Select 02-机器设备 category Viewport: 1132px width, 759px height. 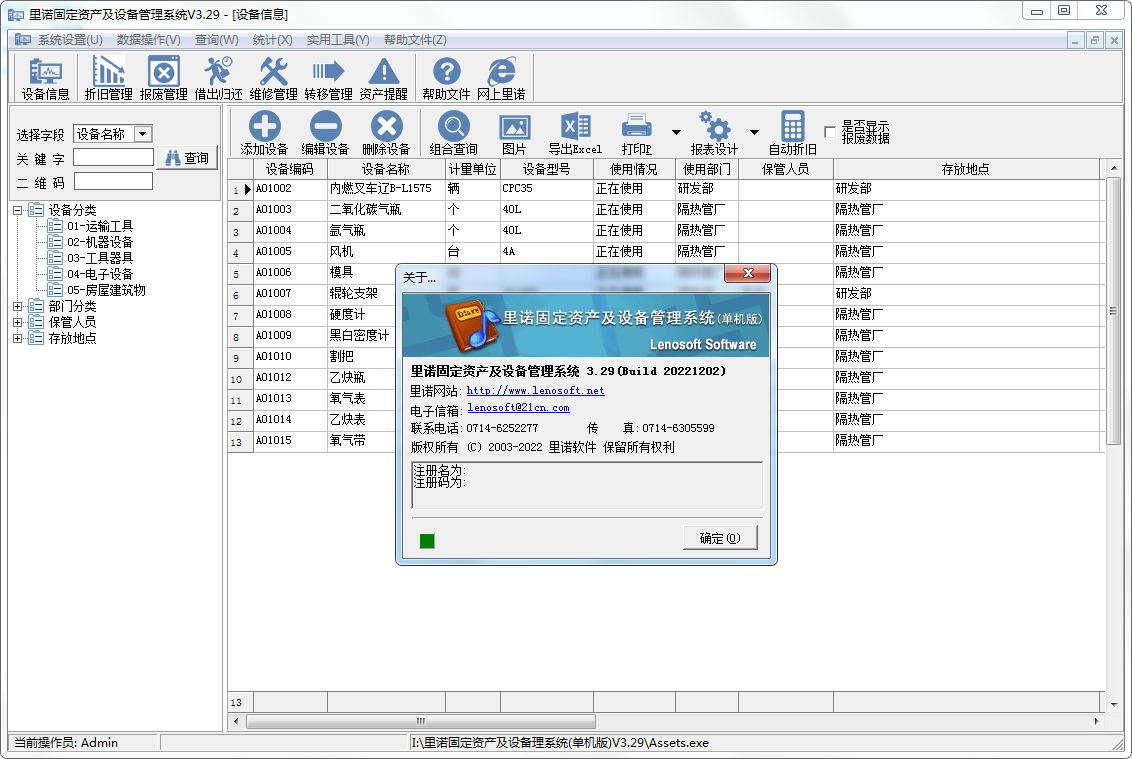pos(100,242)
